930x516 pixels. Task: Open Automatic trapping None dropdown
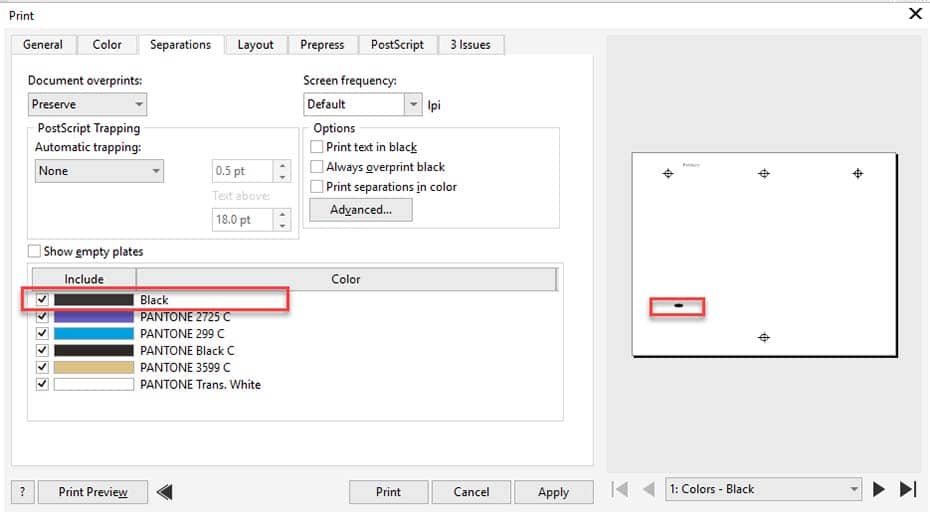tap(99, 171)
